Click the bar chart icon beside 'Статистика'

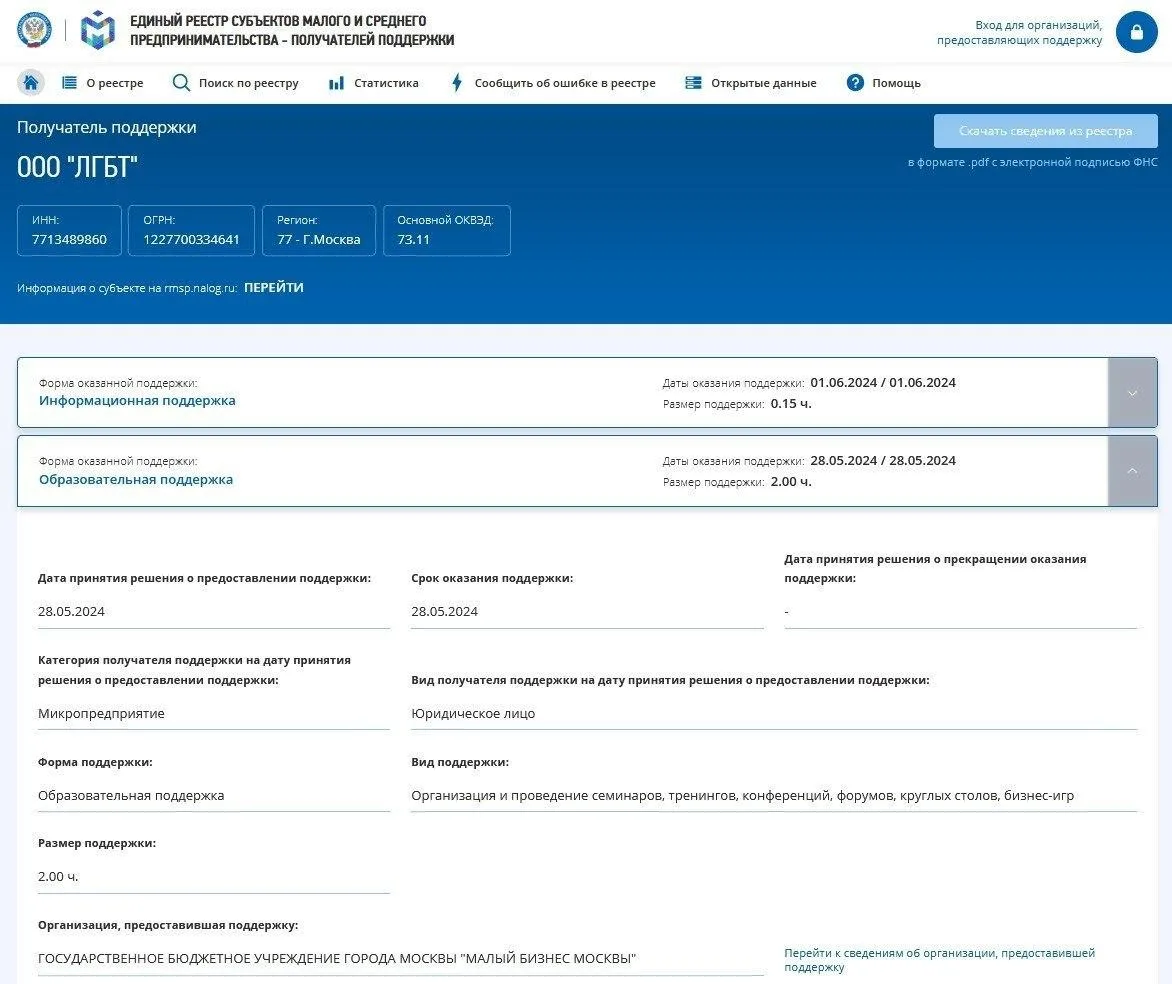pyautogui.click(x=336, y=82)
